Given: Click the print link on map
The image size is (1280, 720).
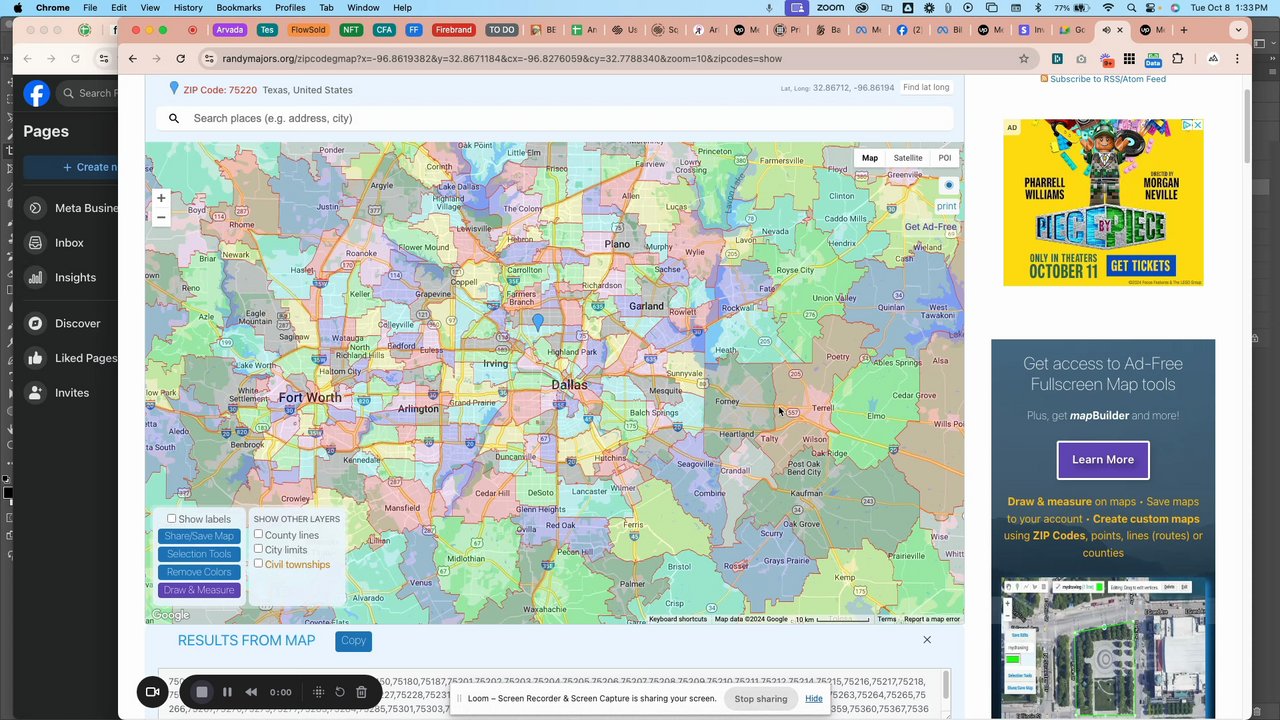Looking at the screenshot, I should tap(946, 206).
